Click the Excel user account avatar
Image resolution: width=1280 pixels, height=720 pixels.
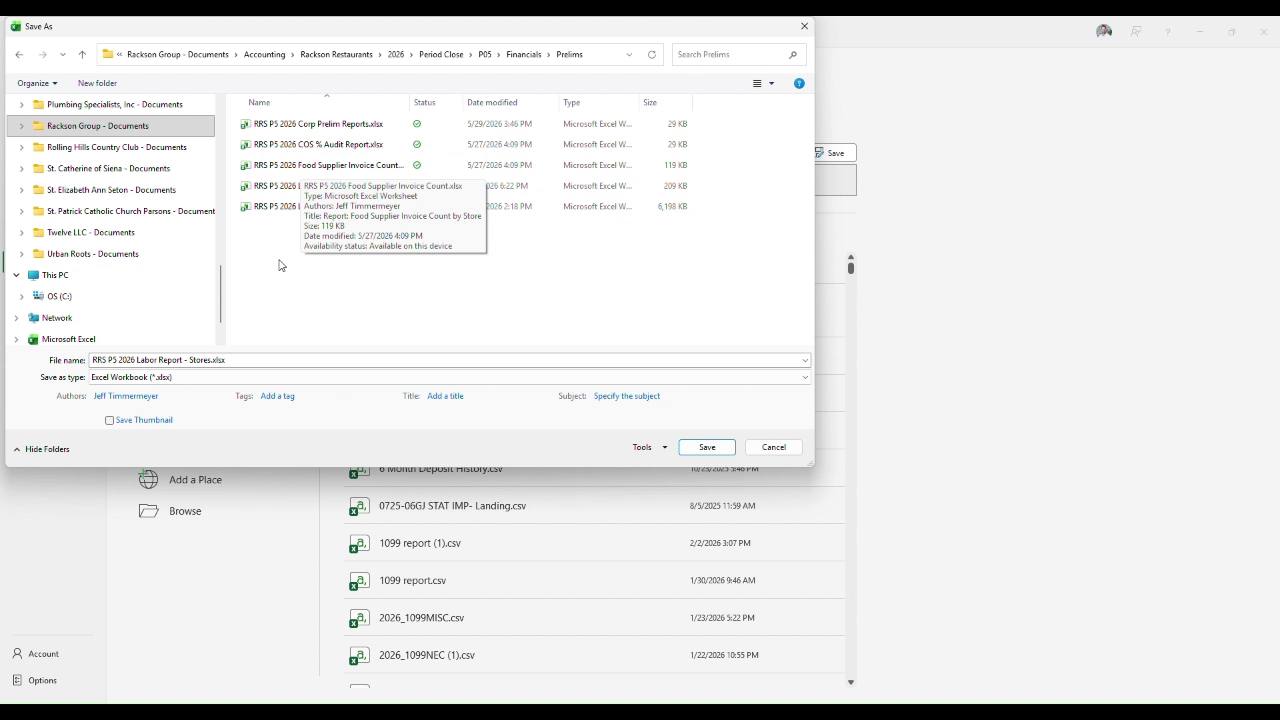(1104, 32)
